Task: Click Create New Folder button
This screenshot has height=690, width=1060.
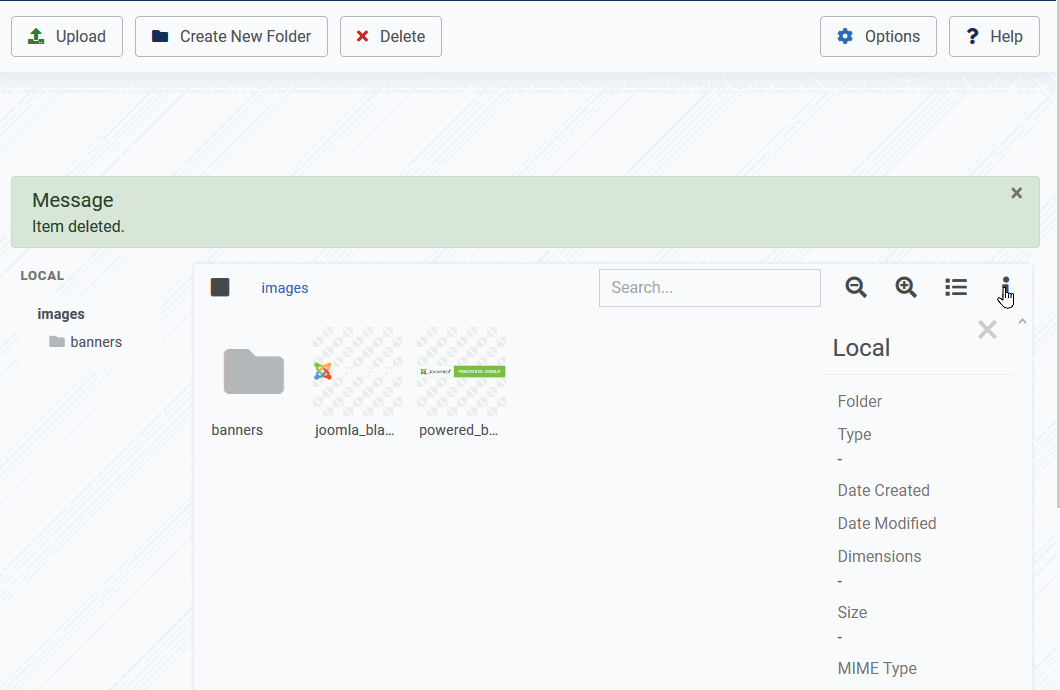Action: point(231,37)
